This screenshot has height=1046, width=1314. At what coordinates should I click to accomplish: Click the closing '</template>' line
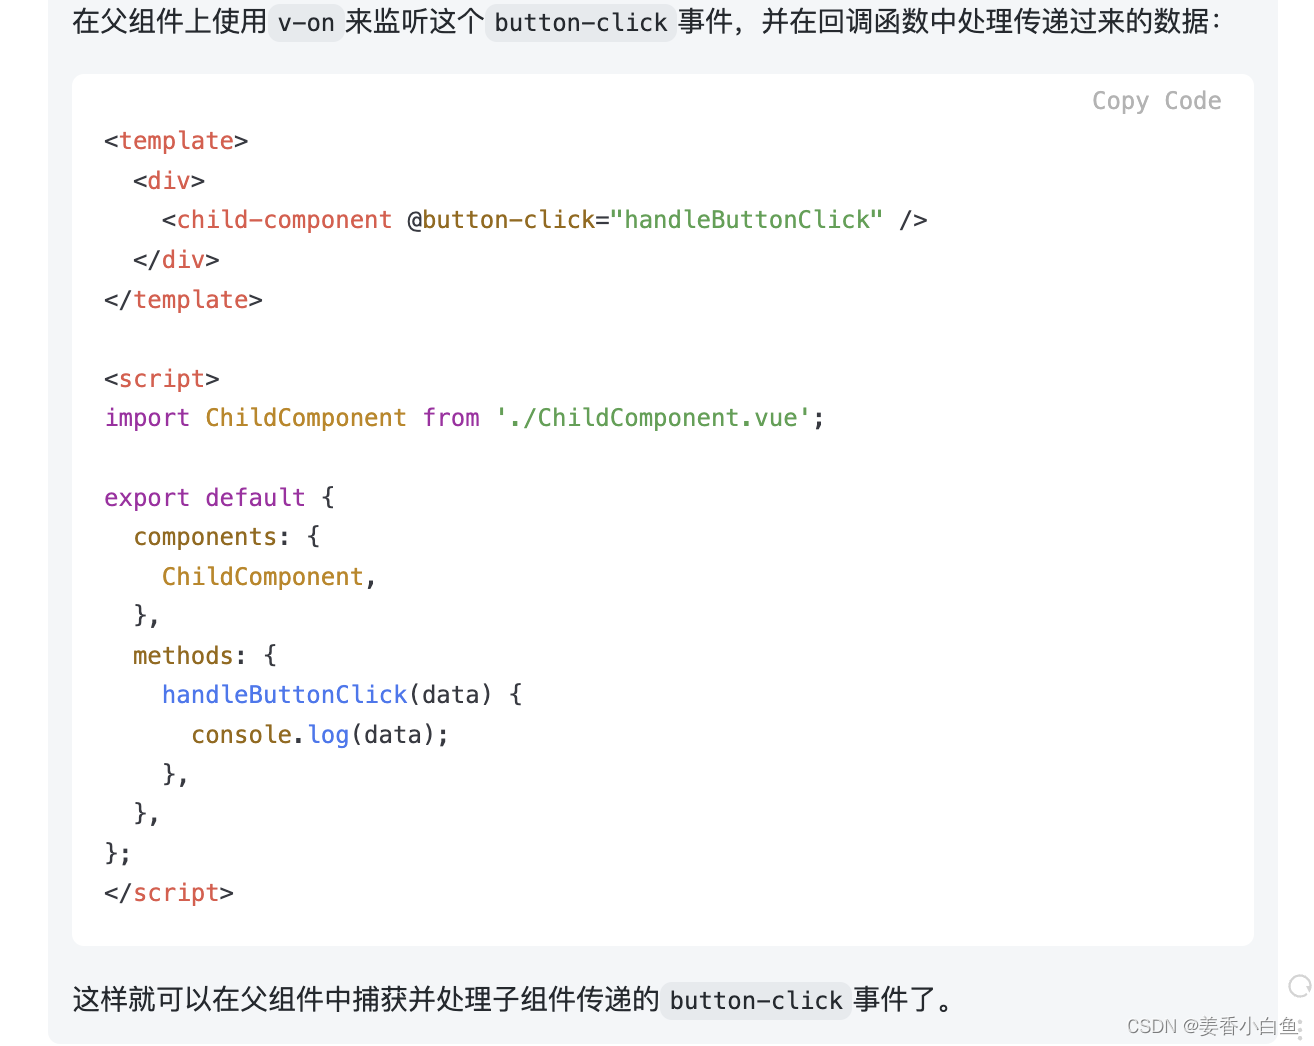click(x=183, y=300)
